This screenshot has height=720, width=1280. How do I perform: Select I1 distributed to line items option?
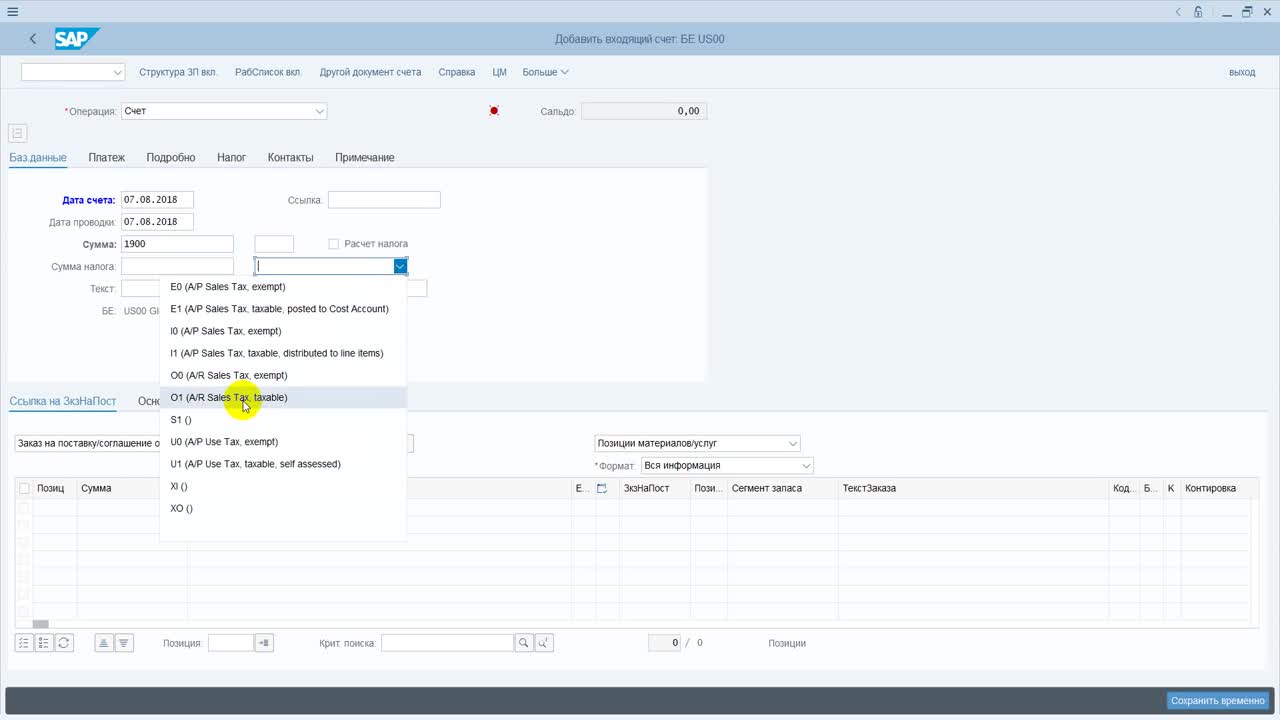coord(283,353)
